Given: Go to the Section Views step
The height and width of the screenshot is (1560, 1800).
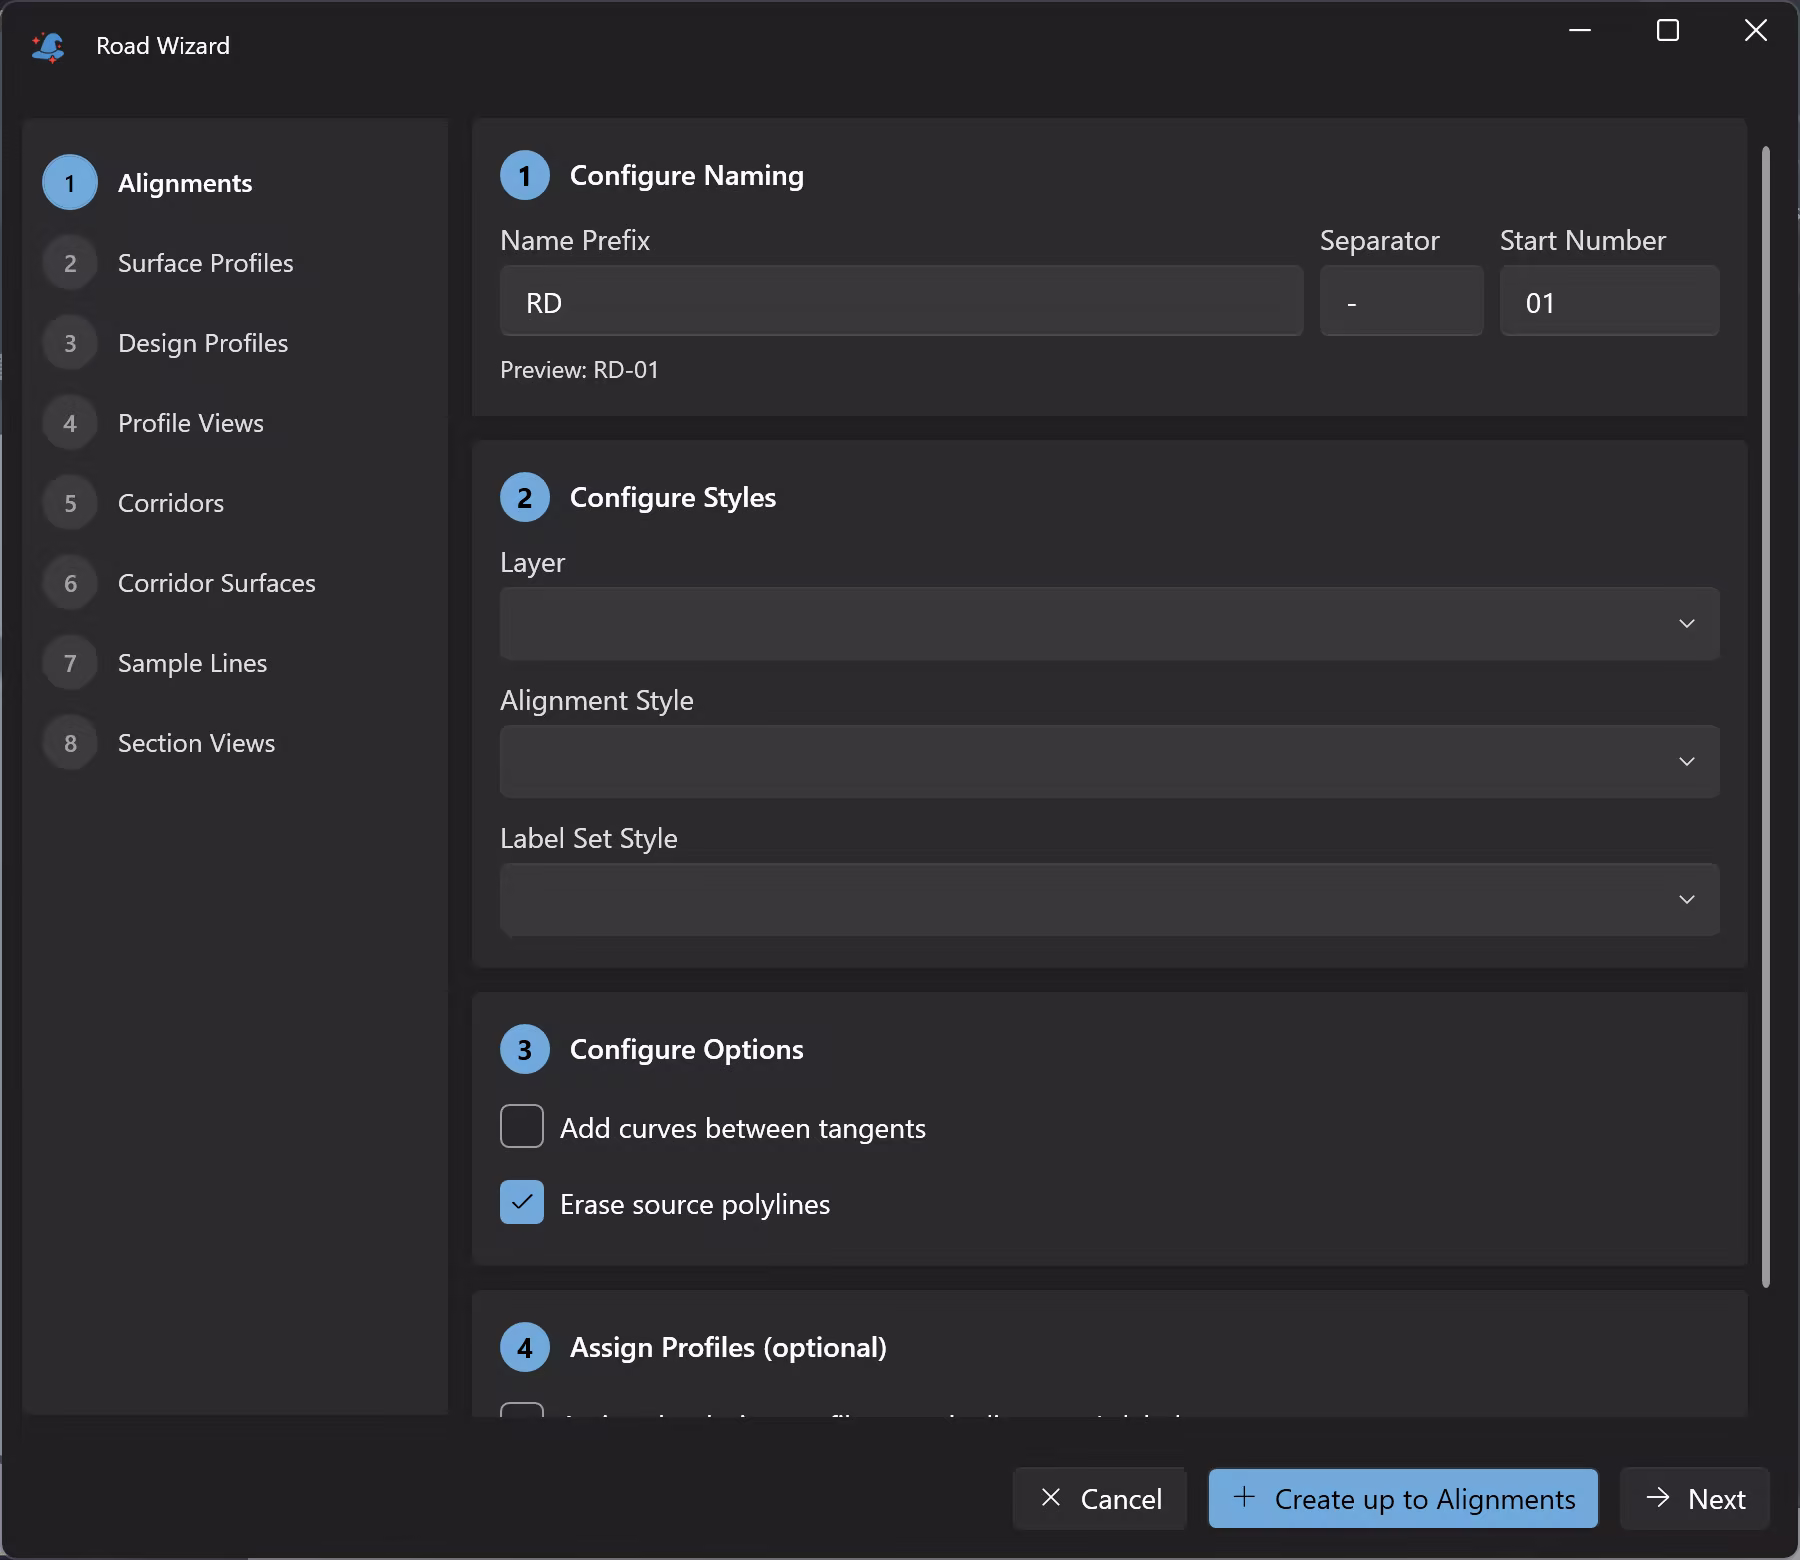Looking at the screenshot, I should (x=197, y=743).
